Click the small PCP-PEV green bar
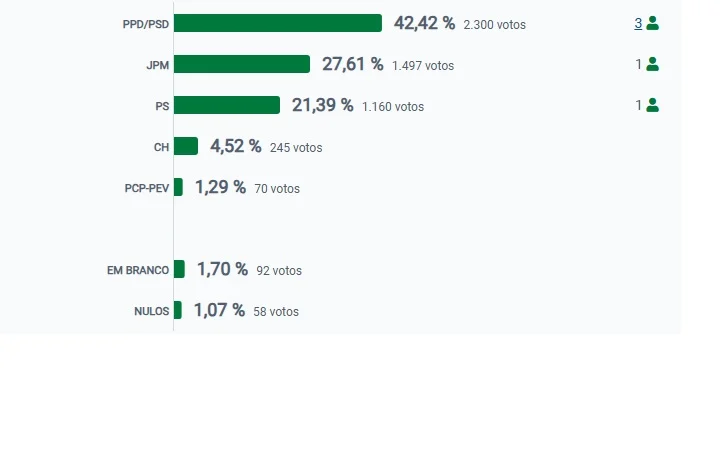This screenshot has height=456, width=726. [178, 187]
